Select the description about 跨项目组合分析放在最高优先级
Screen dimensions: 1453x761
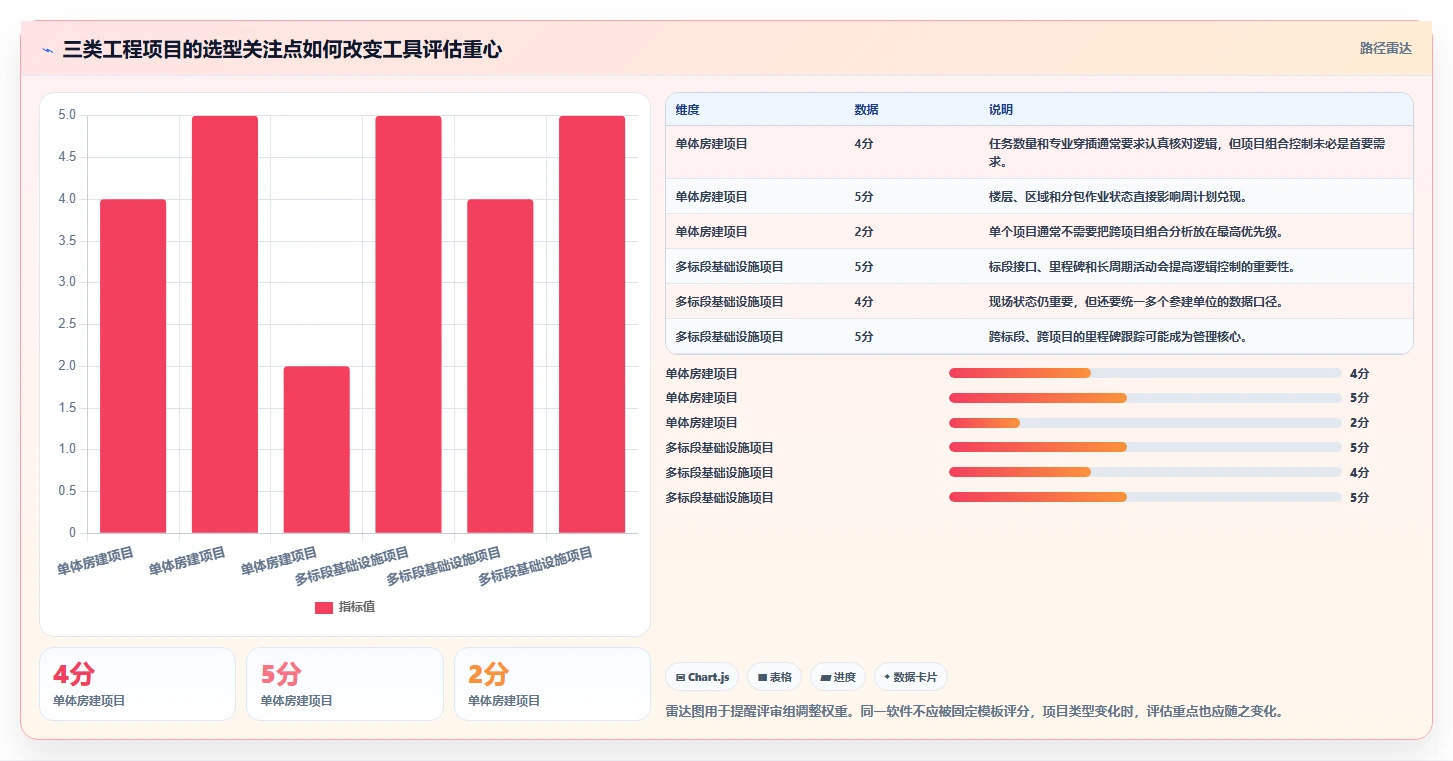[1136, 232]
